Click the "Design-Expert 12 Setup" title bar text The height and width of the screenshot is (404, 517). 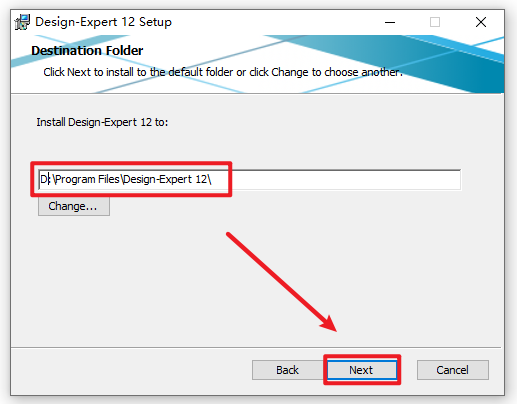(x=103, y=22)
